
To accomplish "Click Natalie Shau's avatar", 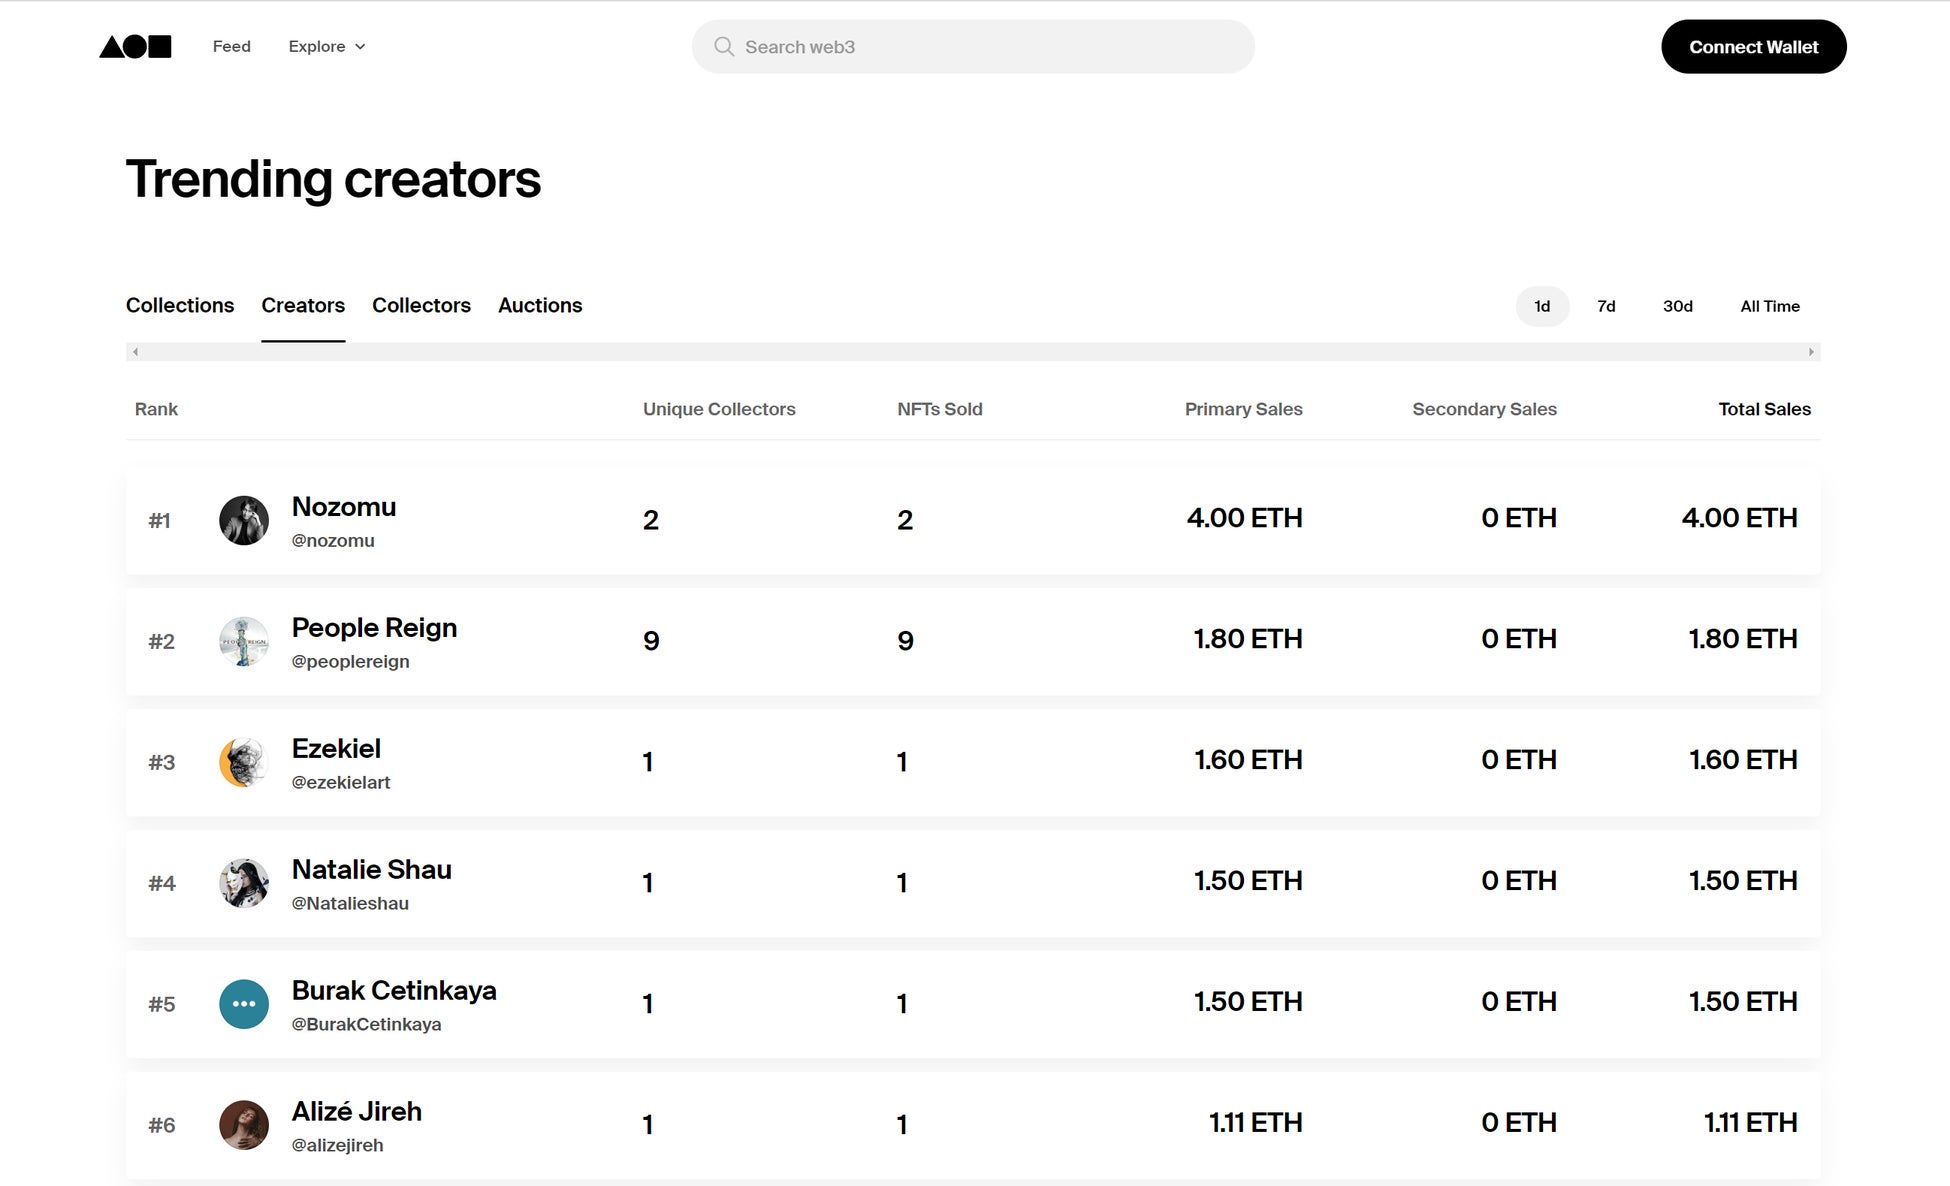I will tap(244, 883).
